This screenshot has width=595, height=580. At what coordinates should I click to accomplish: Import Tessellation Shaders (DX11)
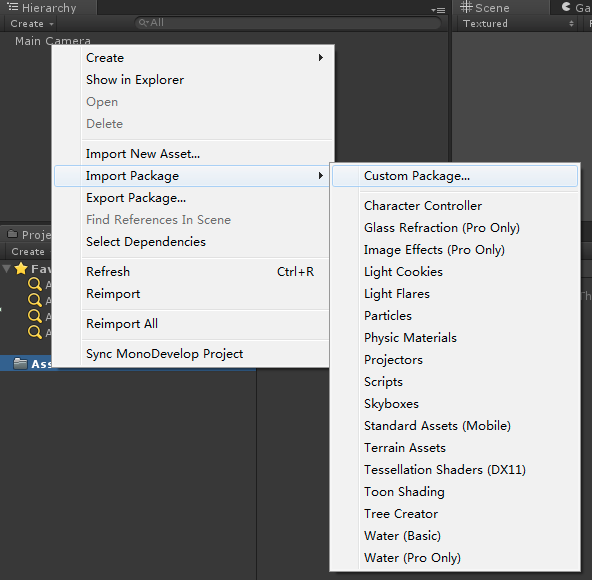455,470
